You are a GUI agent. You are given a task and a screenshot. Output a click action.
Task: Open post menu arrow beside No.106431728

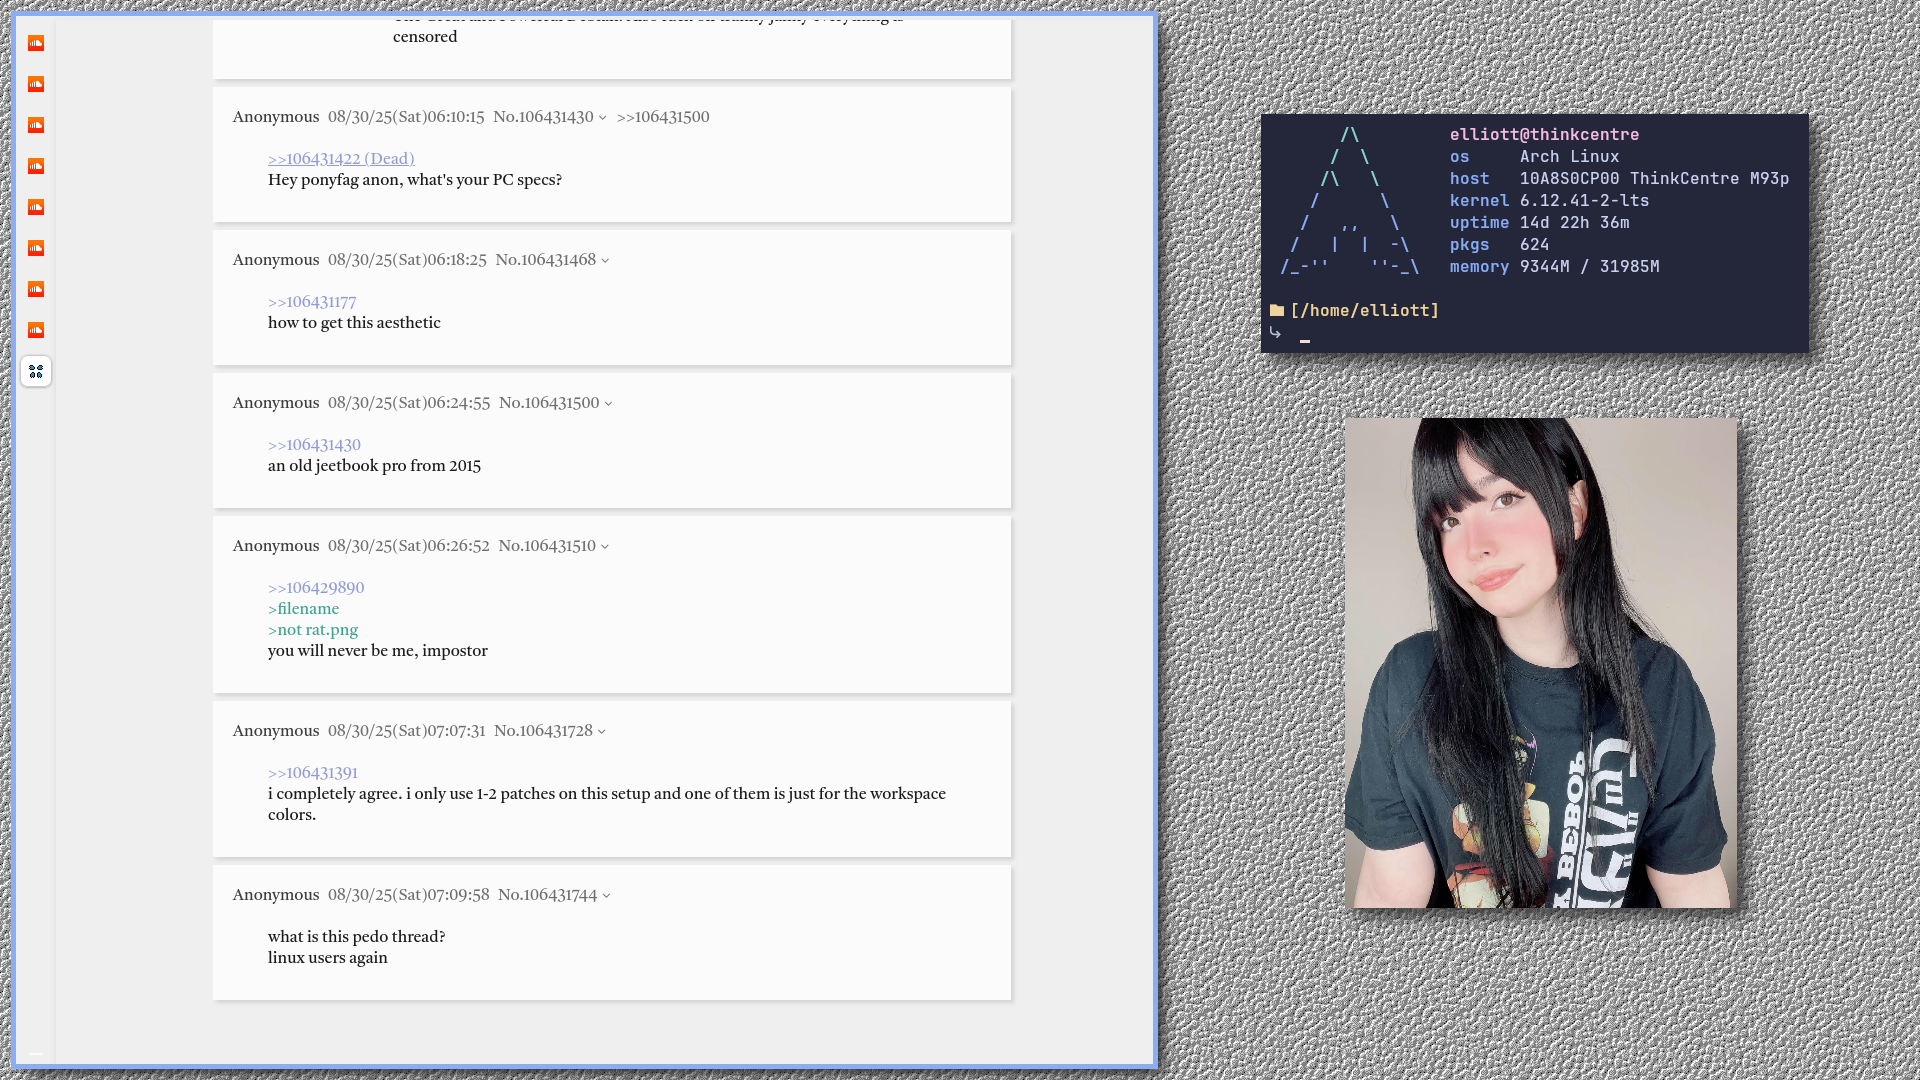coord(602,732)
